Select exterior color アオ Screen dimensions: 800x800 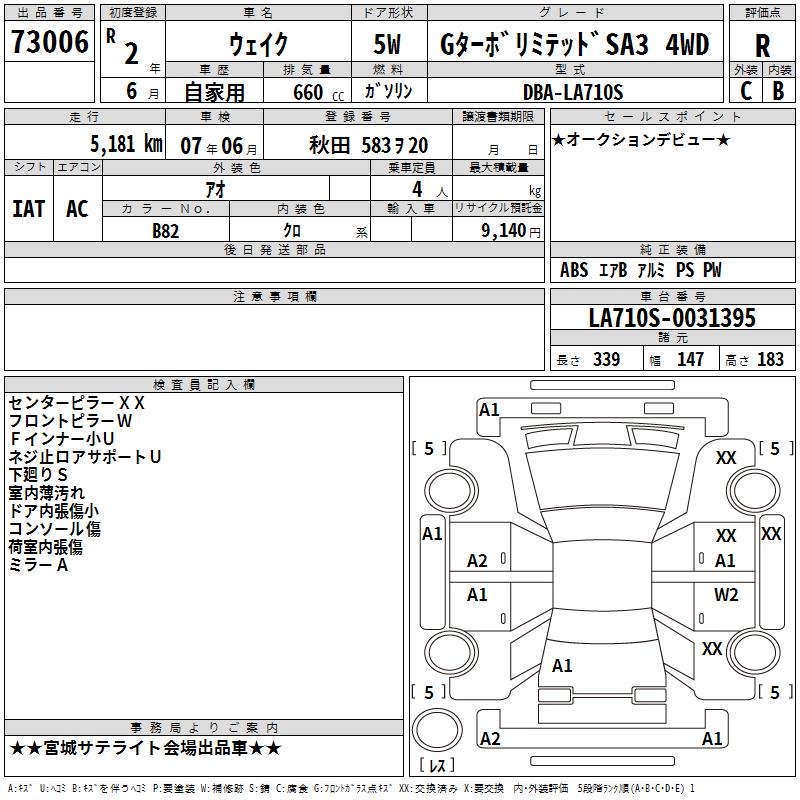coord(215,189)
